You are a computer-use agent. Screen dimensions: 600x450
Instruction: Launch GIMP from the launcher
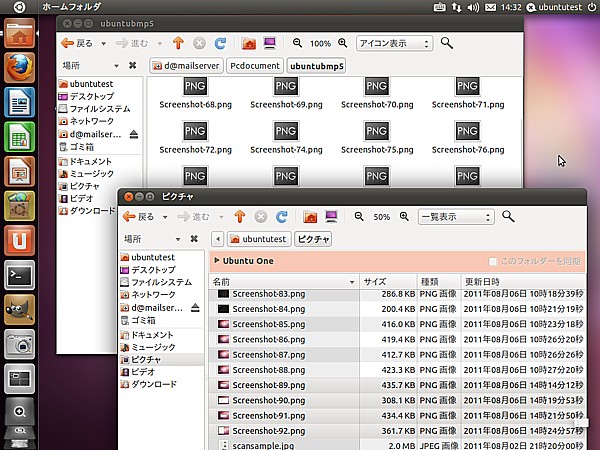[x=20, y=309]
